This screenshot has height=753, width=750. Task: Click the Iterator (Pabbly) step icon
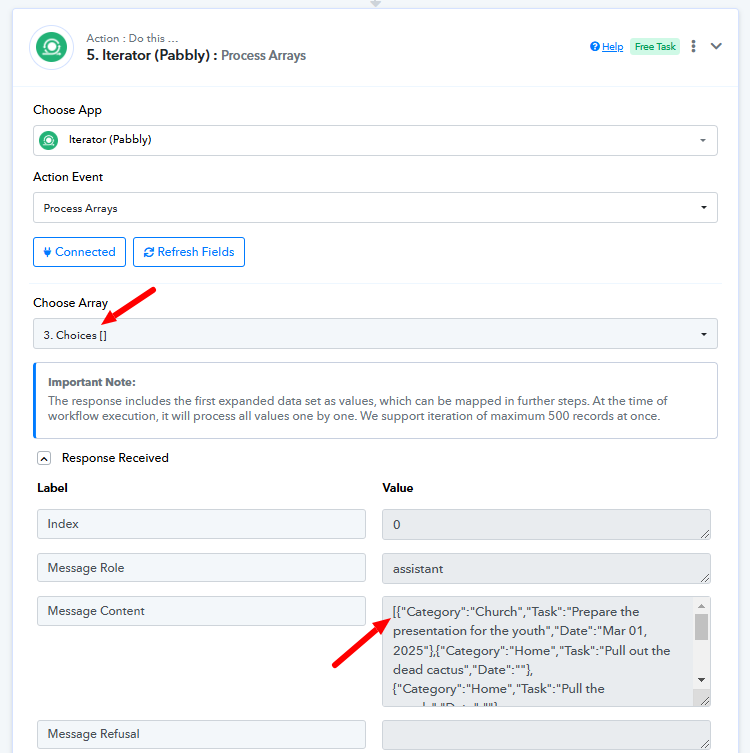click(x=51, y=47)
